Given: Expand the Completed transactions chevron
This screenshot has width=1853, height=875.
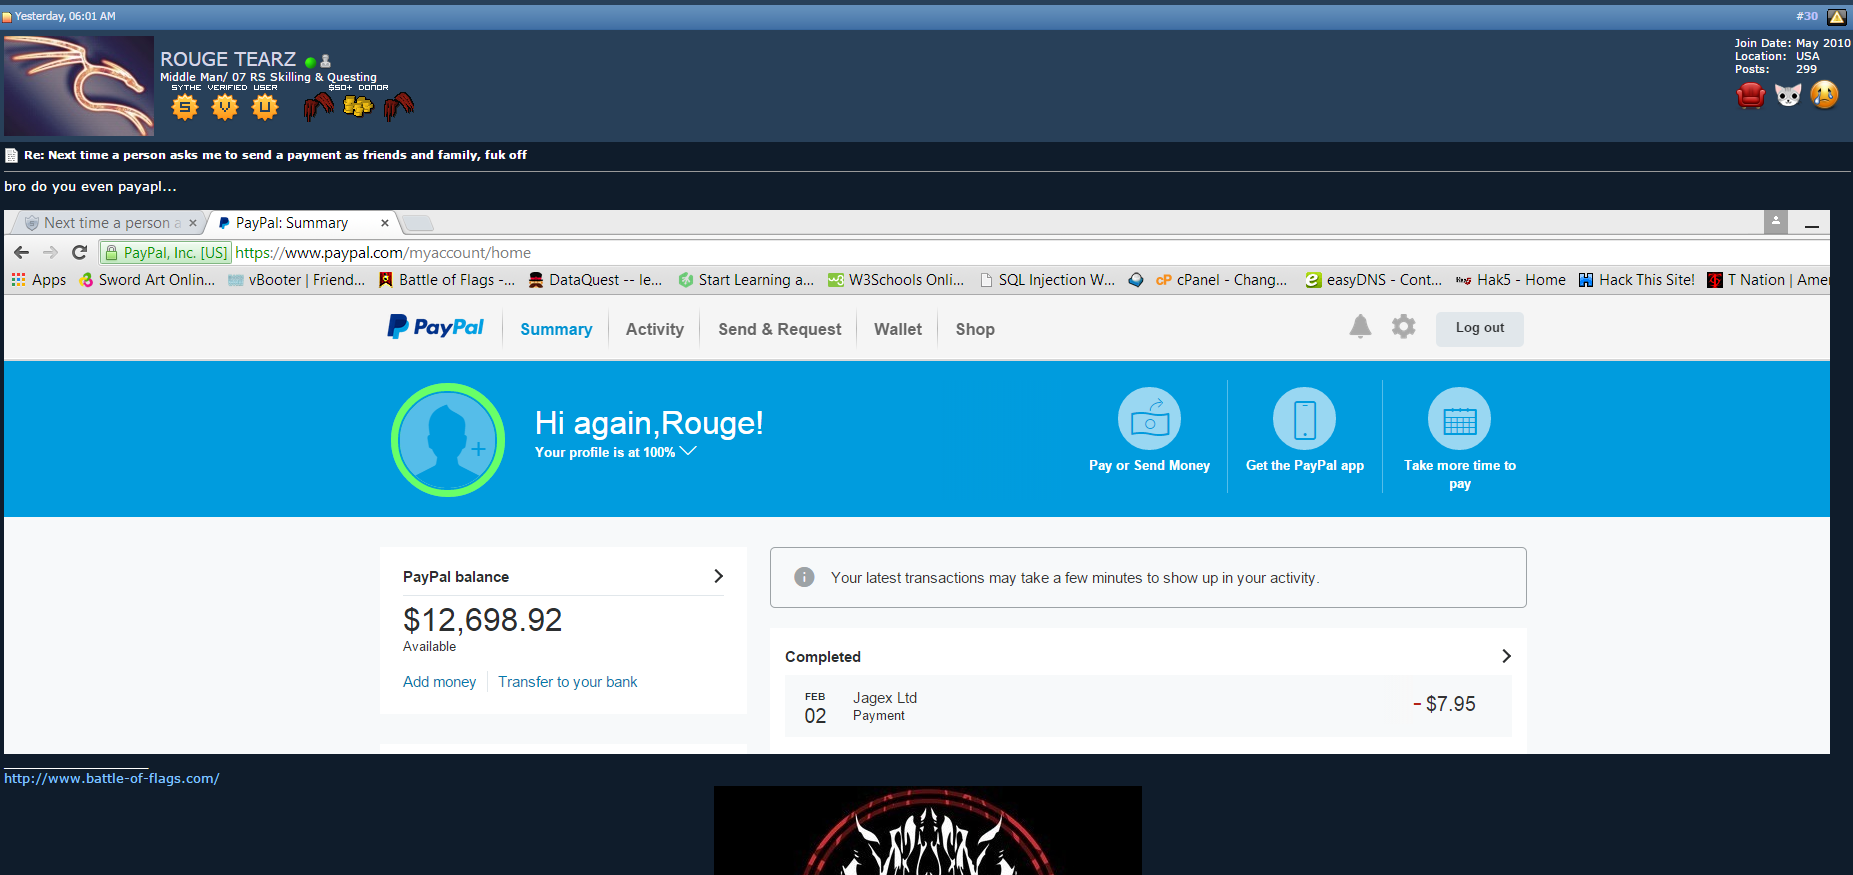Looking at the screenshot, I should [1506, 656].
